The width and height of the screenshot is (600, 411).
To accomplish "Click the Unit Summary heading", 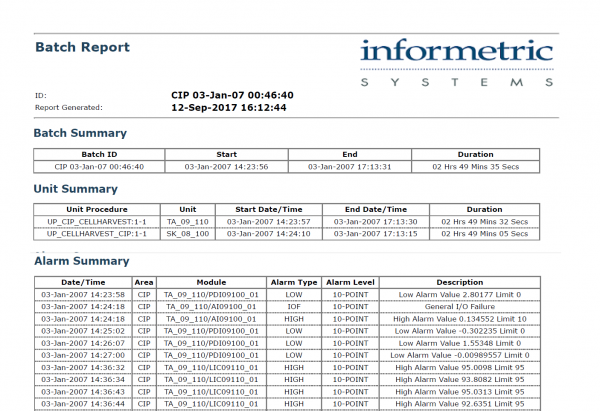I will point(75,189).
